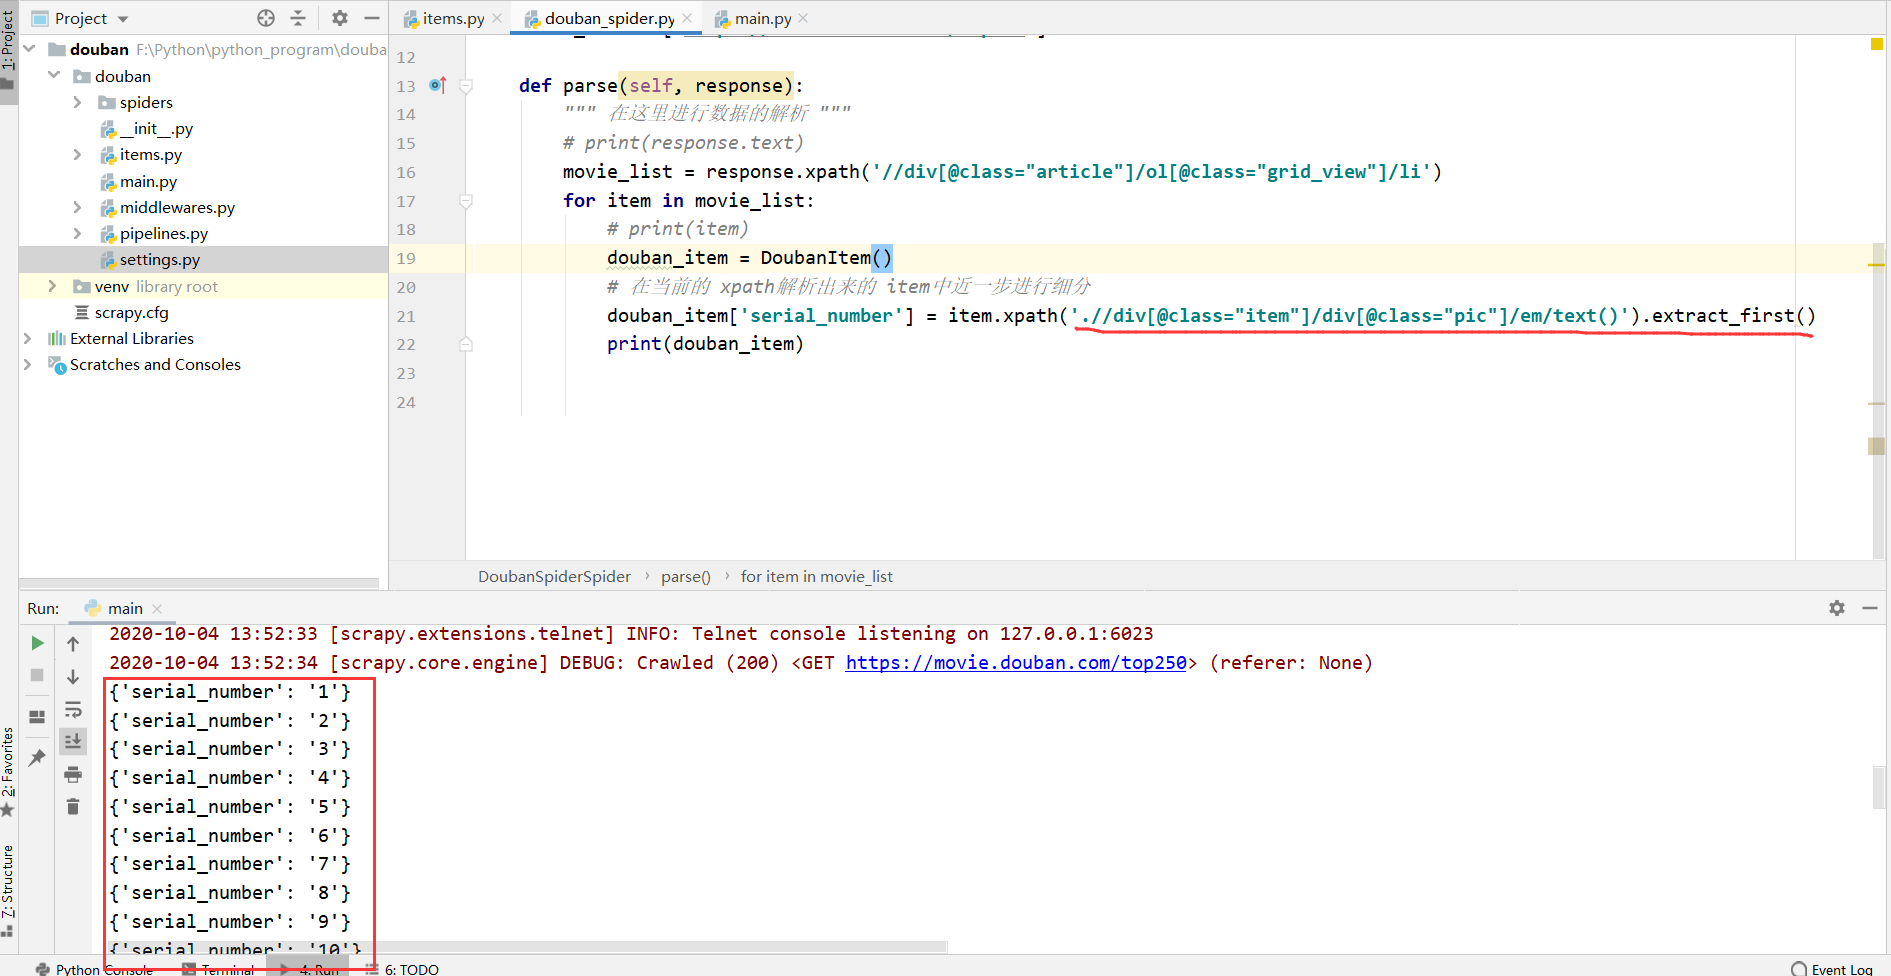The height and width of the screenshot is (976, 1891).
Task: Click print console output icon
Action: click(73, 774)
